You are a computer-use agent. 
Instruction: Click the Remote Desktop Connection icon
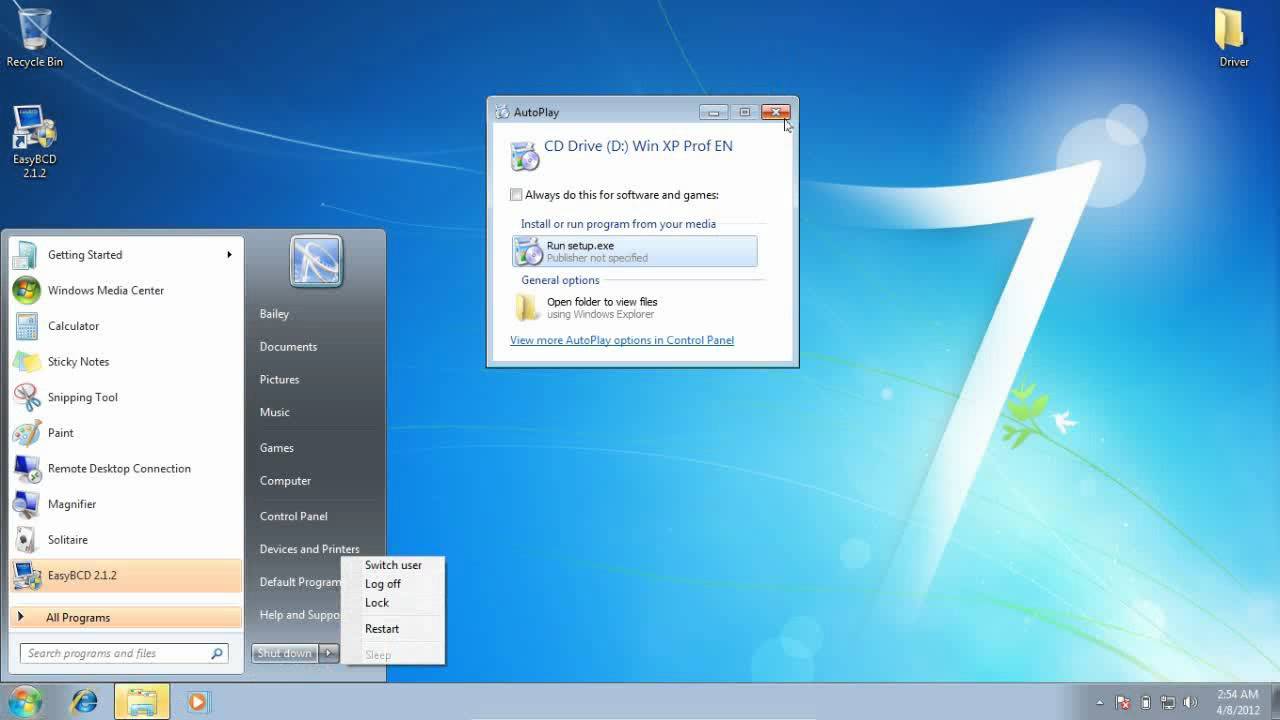click(26, 468)
